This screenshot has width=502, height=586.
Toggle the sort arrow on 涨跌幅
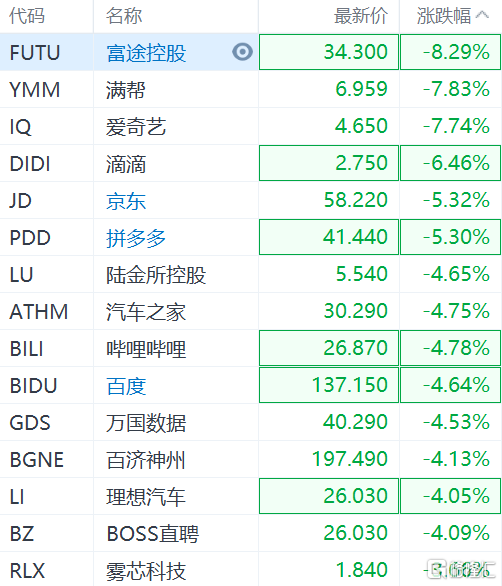[x=483, y=15]
